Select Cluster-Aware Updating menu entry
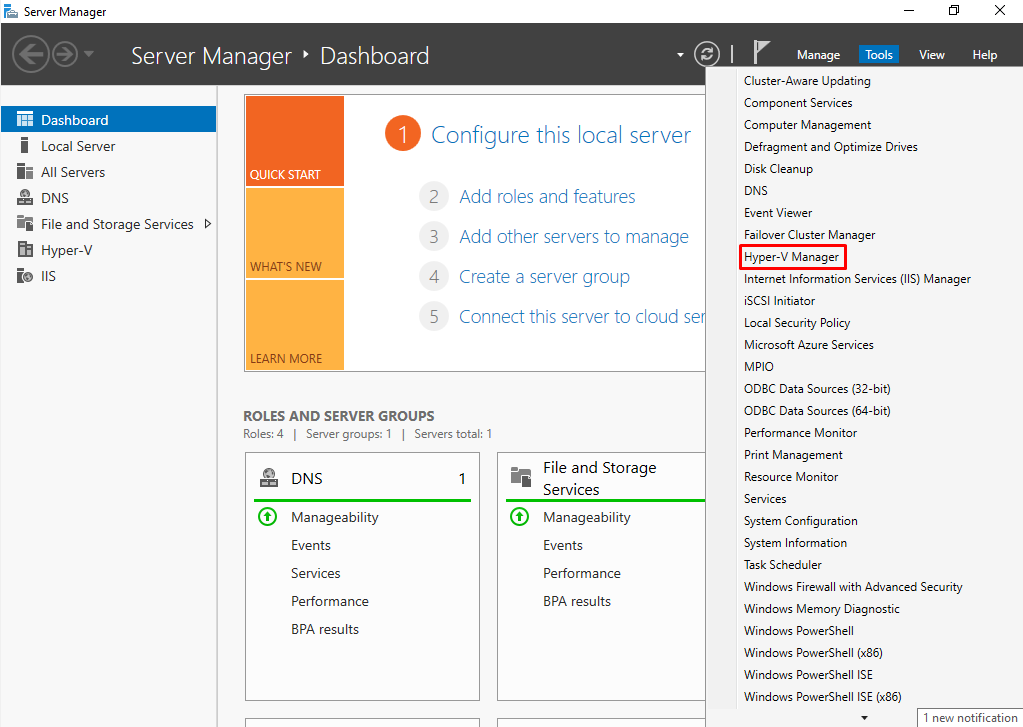This screenshot has width=1023, height=727. [807, 81]
